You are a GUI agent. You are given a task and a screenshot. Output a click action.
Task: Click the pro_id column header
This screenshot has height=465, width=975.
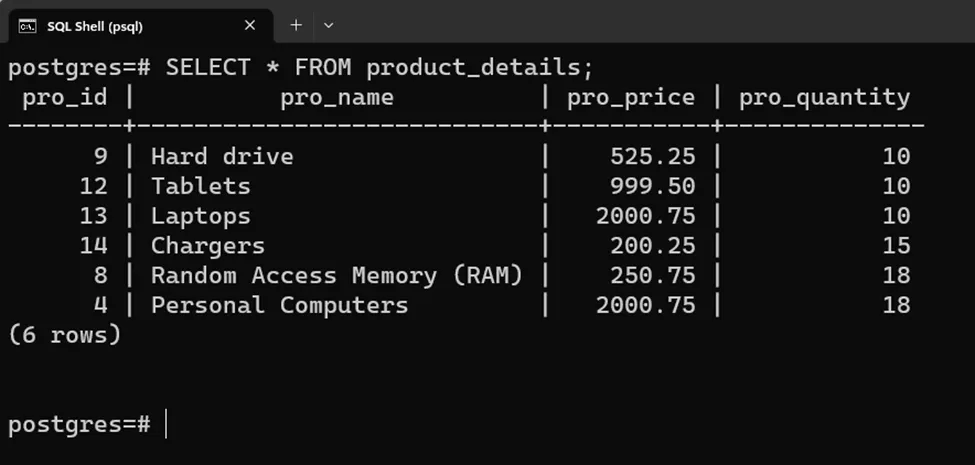[65, 98]
